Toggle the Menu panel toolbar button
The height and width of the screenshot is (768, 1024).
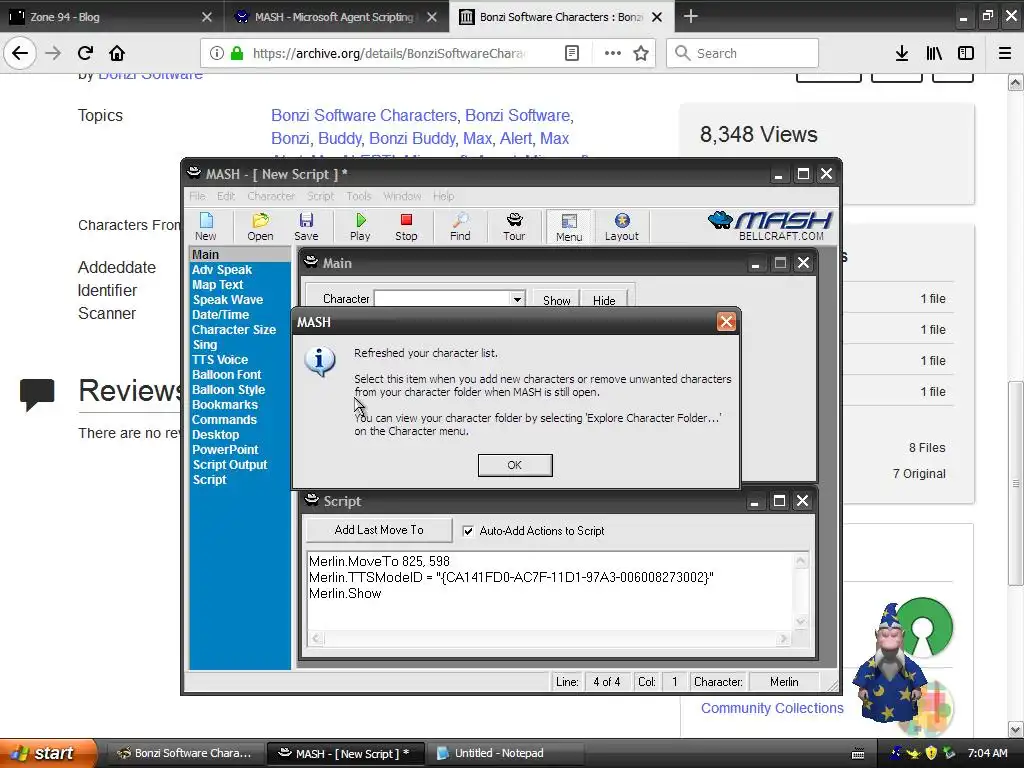(x=569, y=227)
